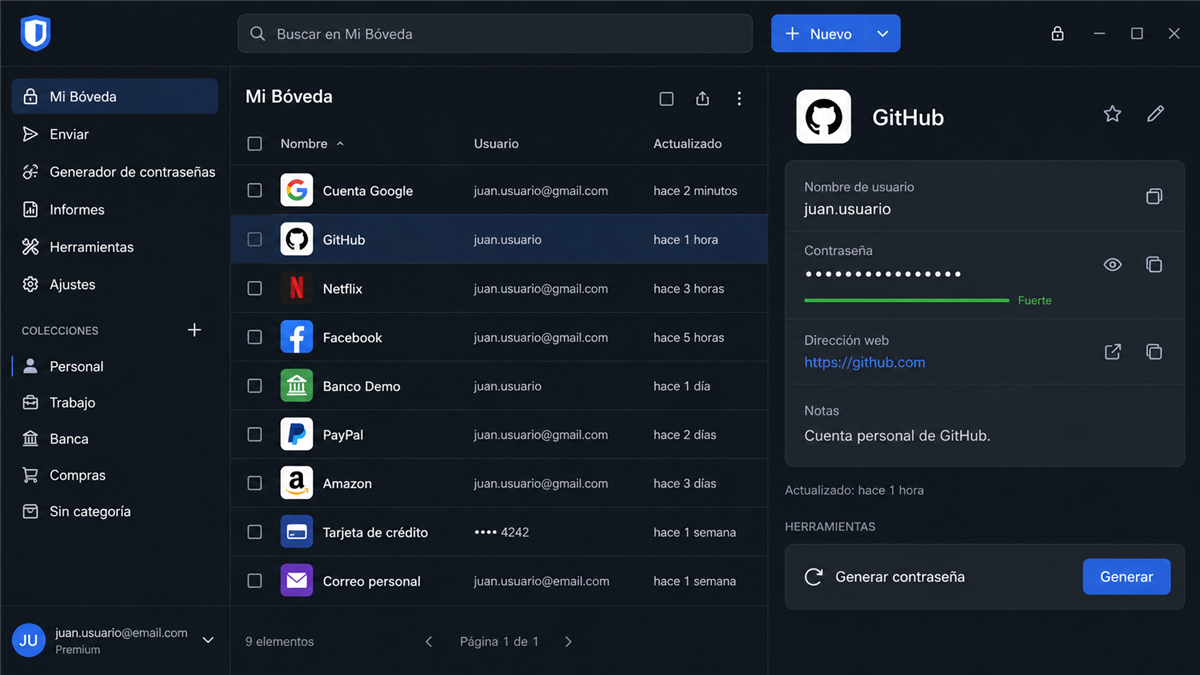This screenshot has width=1200, height=675.
Task: Open Mi Bóveda in the sidebar
Action: tap(115, 96)
